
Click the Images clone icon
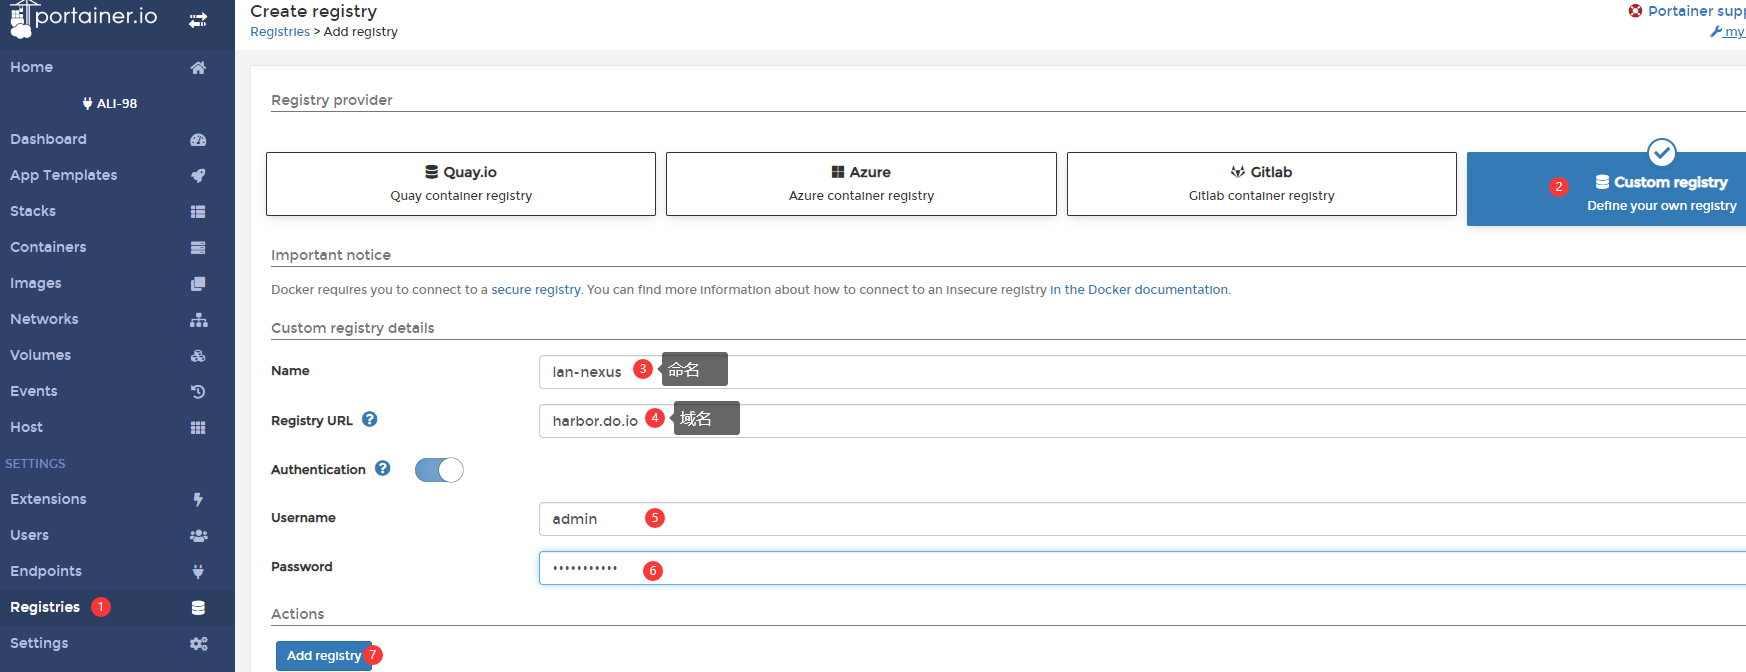198,284
